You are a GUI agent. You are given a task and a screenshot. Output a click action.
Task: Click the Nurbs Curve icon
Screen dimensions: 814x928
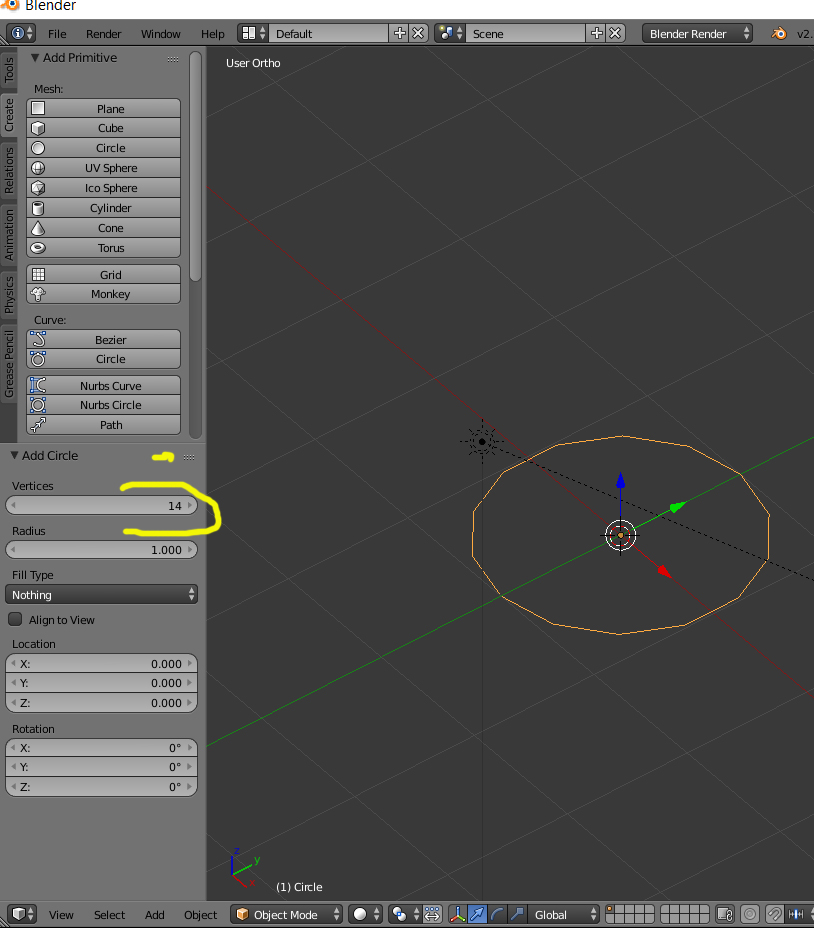[x=38, y=385]
